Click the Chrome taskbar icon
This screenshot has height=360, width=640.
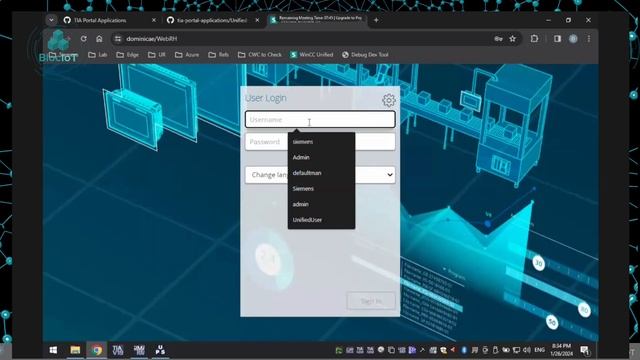tap(97, 350)
